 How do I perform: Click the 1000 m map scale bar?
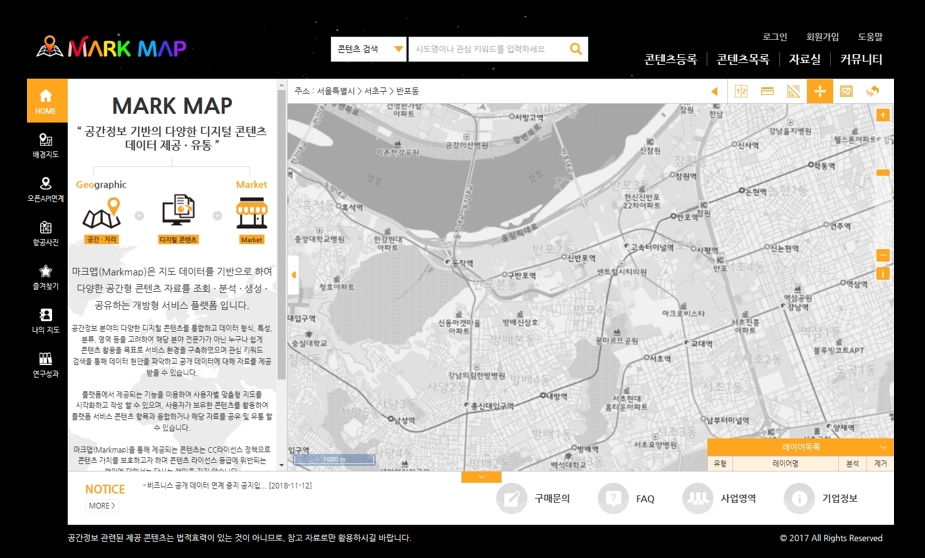334,459
